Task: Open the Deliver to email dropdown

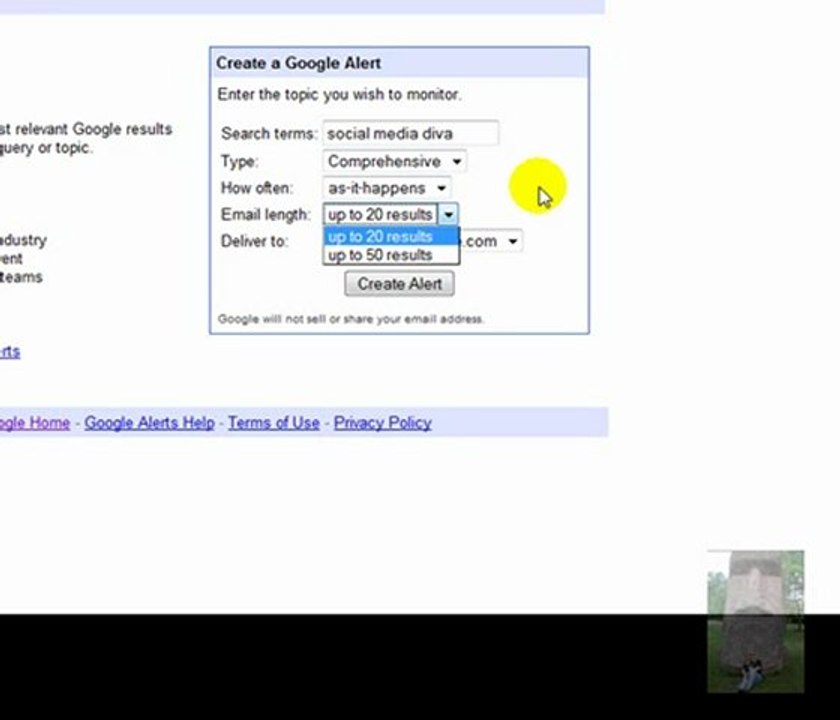Action: [x=491, y=241]
